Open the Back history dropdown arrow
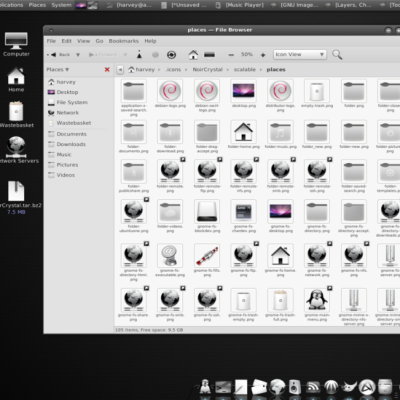Viewport: 400px width, 400px height. 78,55
